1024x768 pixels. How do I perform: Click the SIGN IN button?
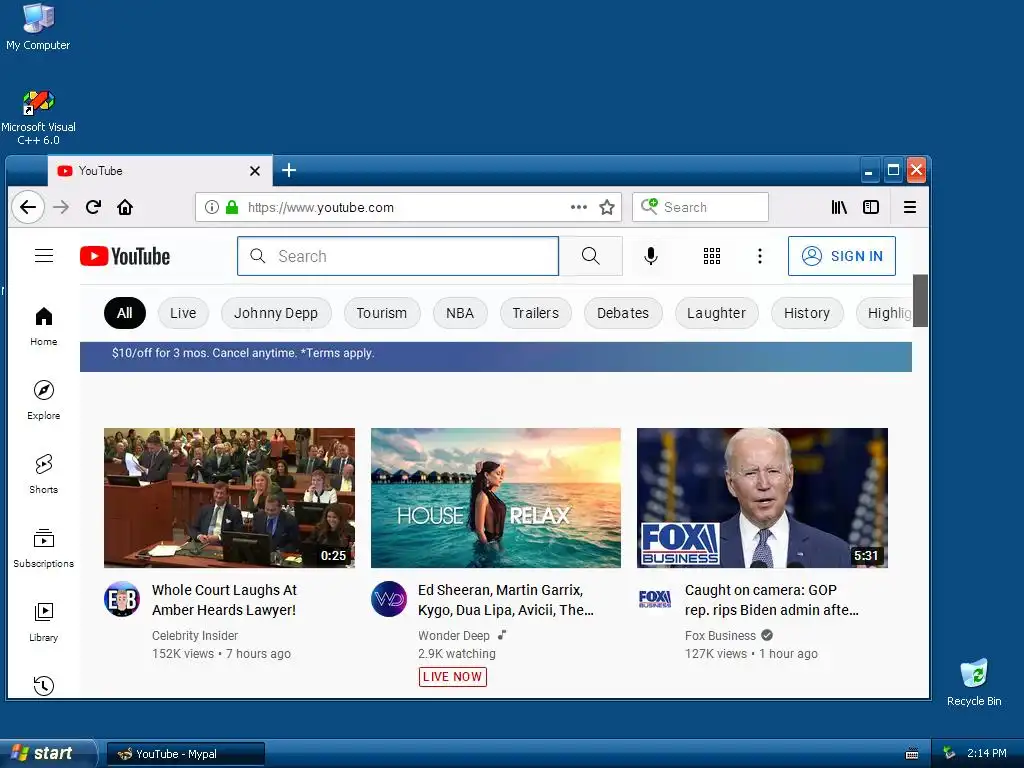841,256
